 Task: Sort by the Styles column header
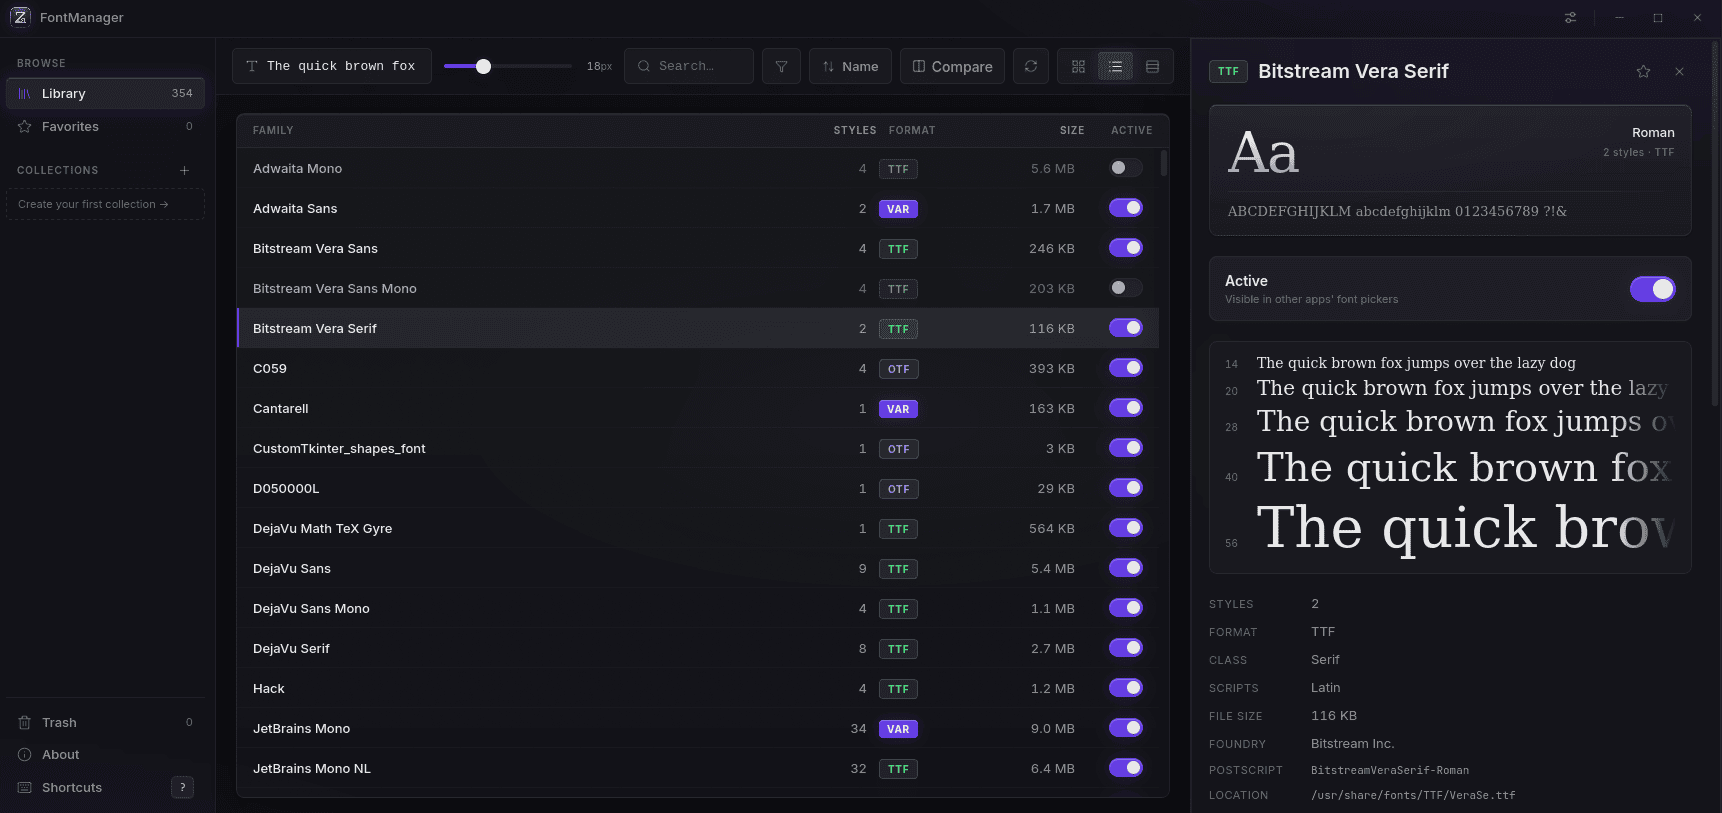(855, 130)
